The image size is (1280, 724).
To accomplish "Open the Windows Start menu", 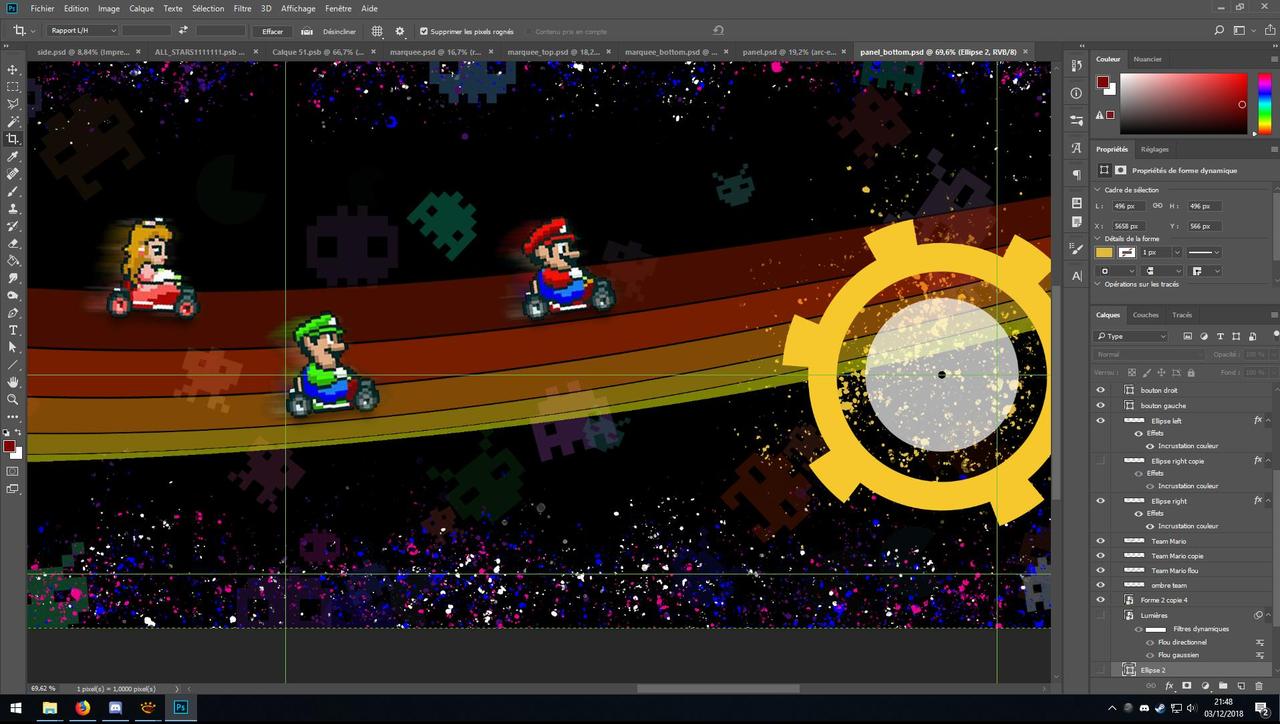I will click(15, 708).
